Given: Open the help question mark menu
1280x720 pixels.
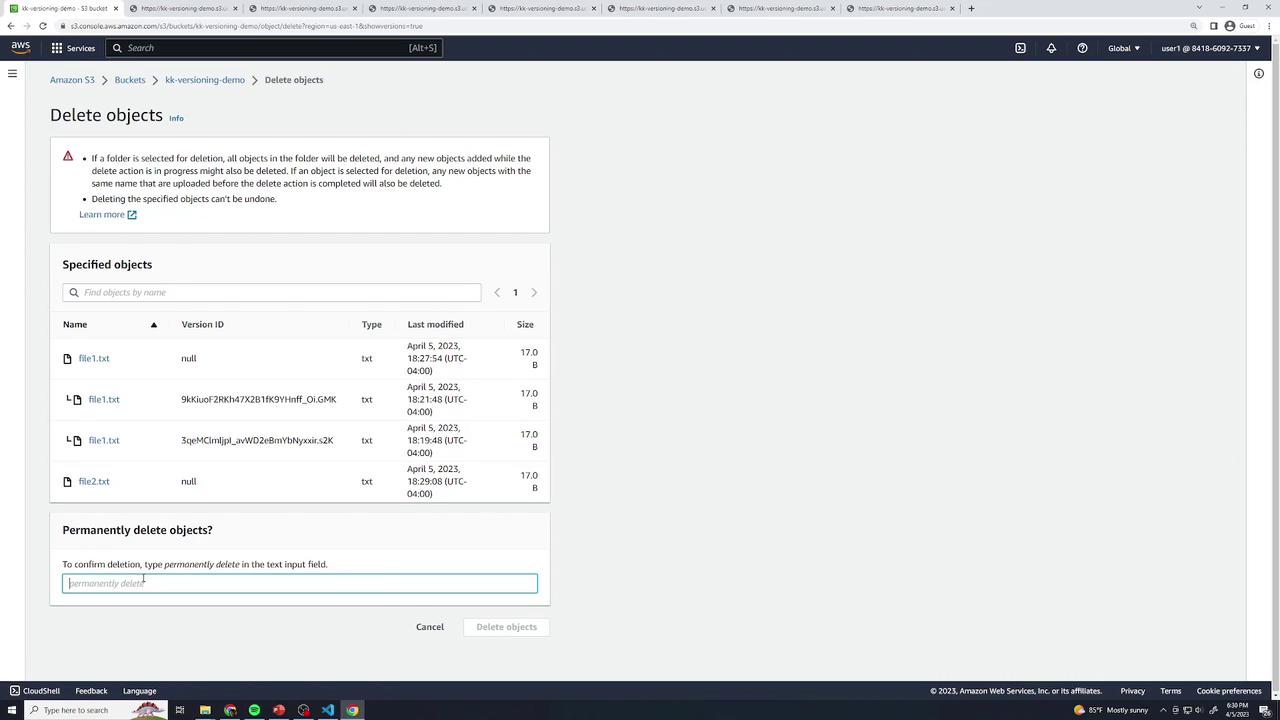Looking at the screenshot, I should point(1082,48).
